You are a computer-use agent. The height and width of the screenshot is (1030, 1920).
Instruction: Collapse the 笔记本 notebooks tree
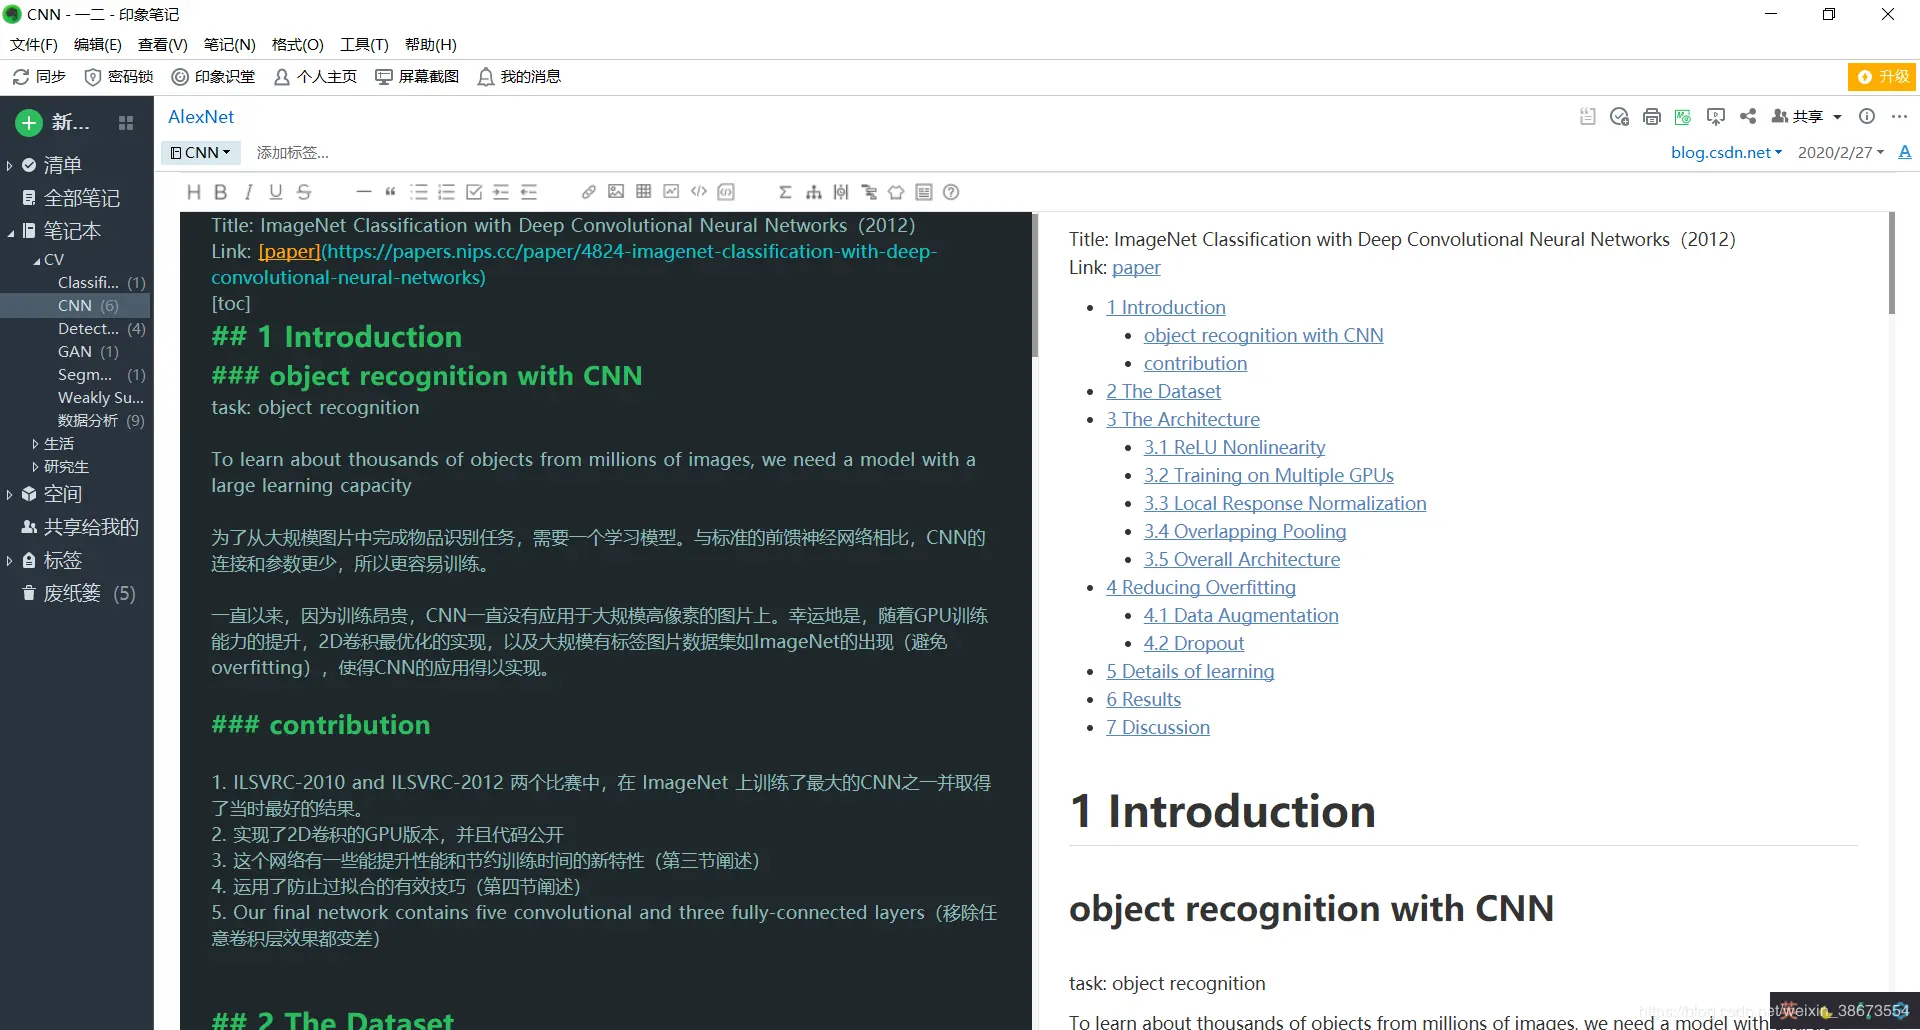10,232
